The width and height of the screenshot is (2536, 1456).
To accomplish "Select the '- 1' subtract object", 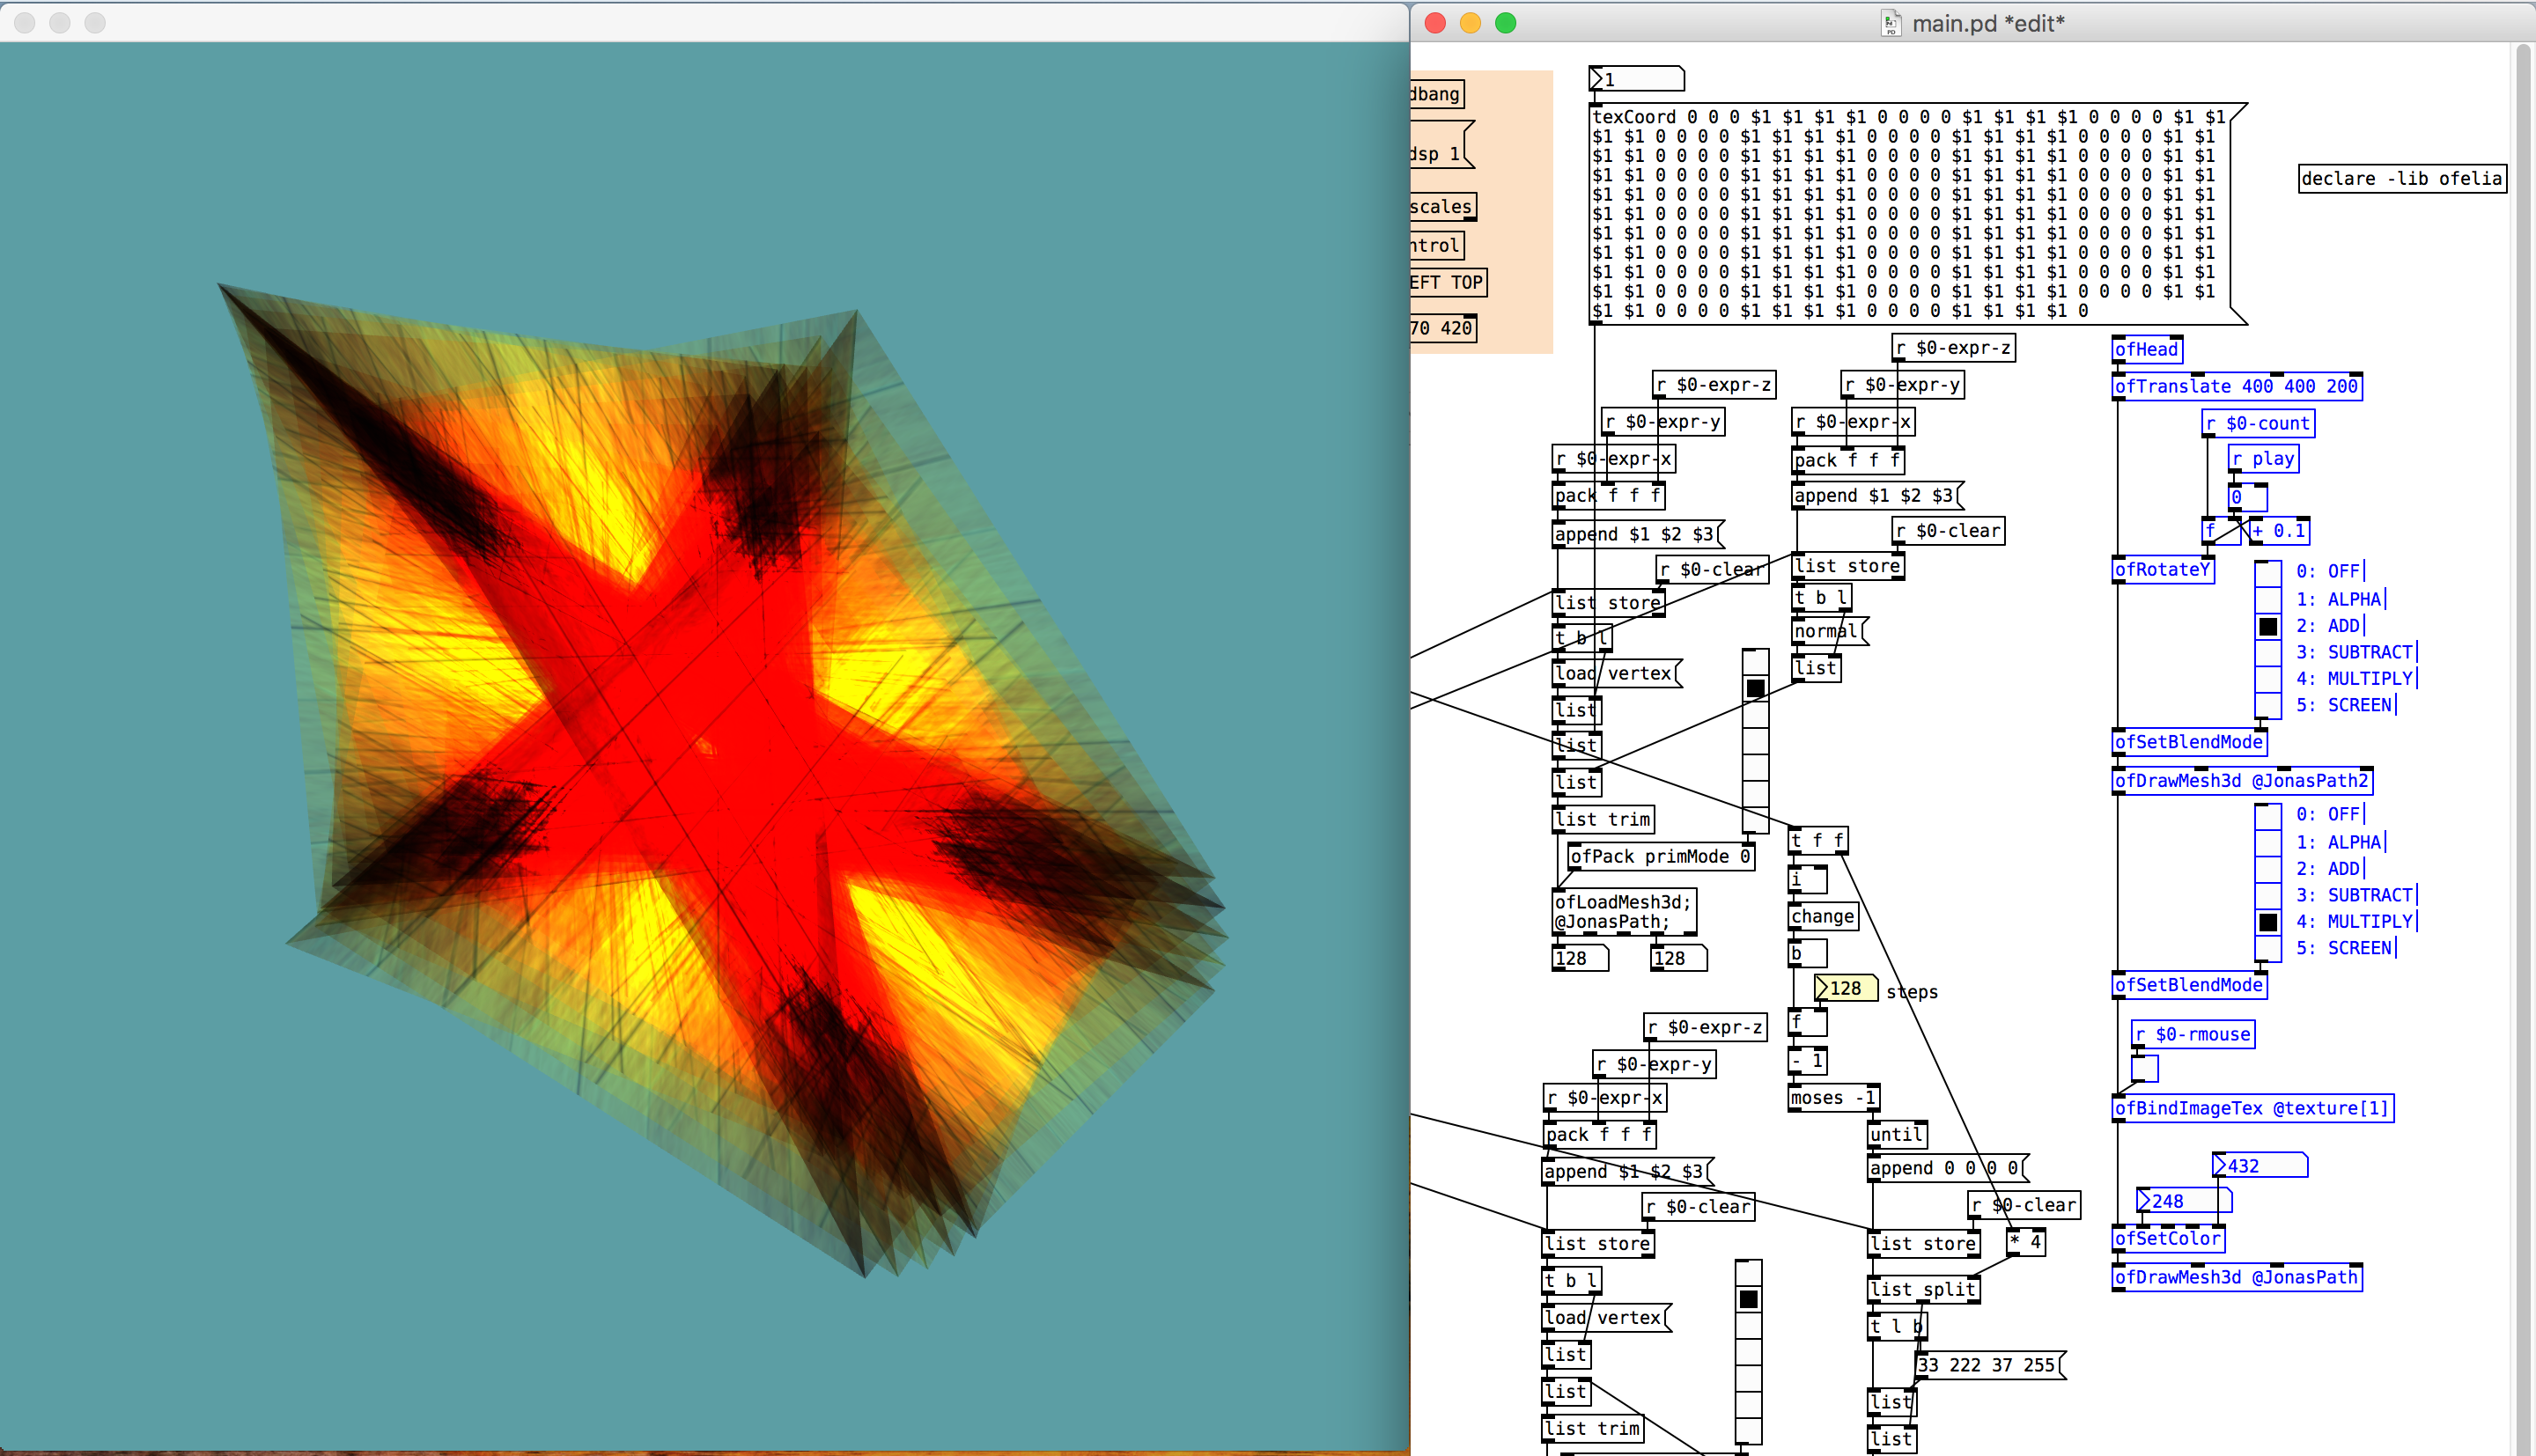I will coord(1808,1061).
